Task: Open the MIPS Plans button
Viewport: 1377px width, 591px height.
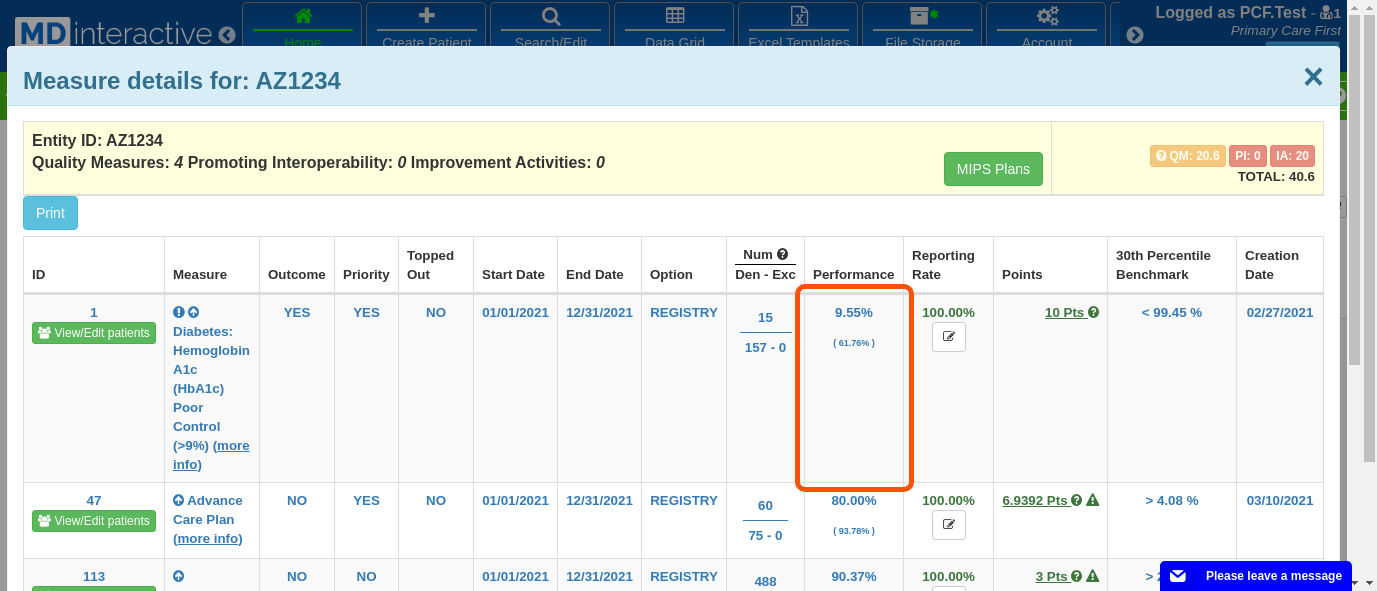Action: point(993,169)
